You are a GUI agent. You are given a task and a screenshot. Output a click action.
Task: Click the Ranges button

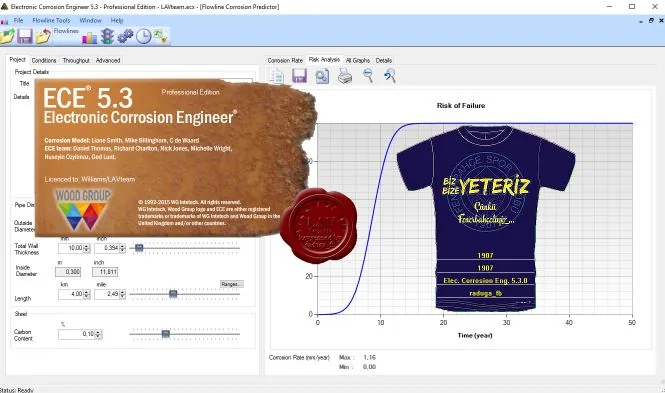tap(232, 284)
